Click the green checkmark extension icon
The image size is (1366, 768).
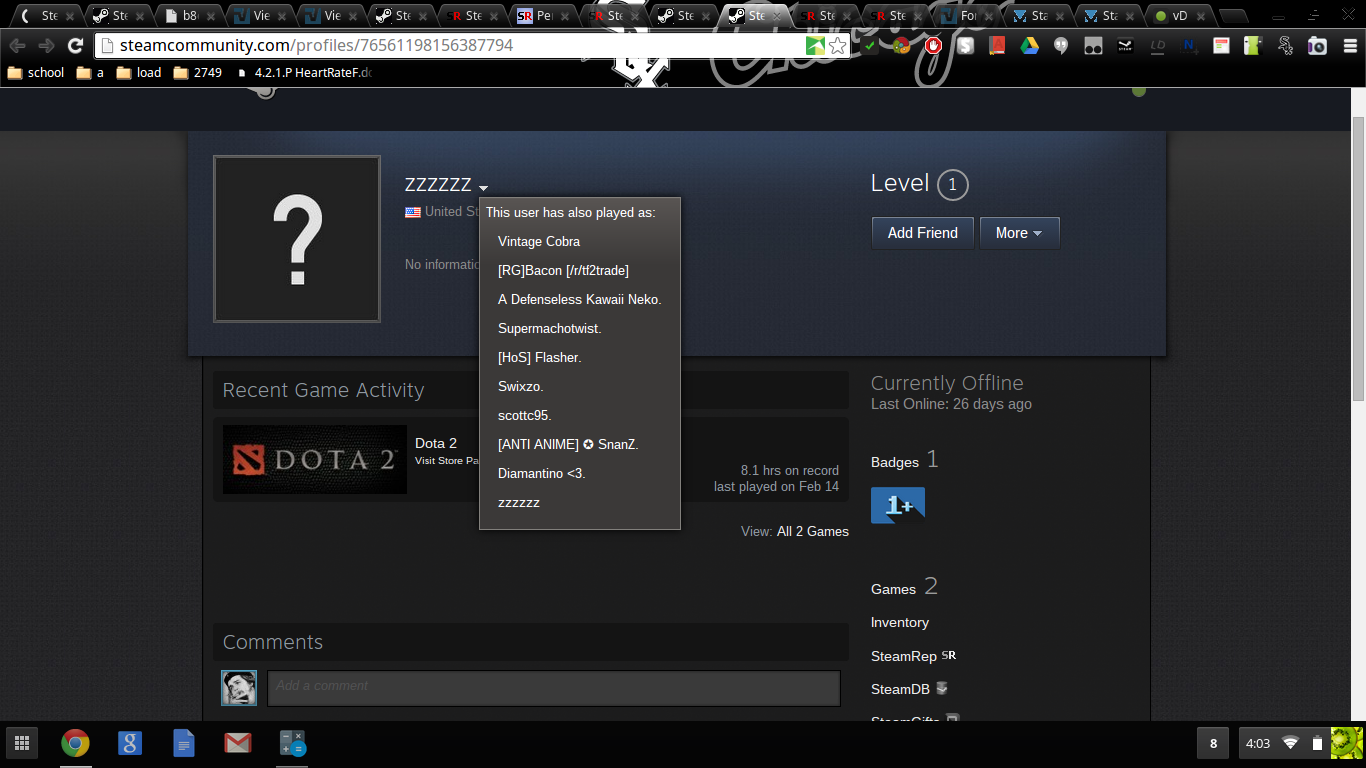[x=870, y=46]
